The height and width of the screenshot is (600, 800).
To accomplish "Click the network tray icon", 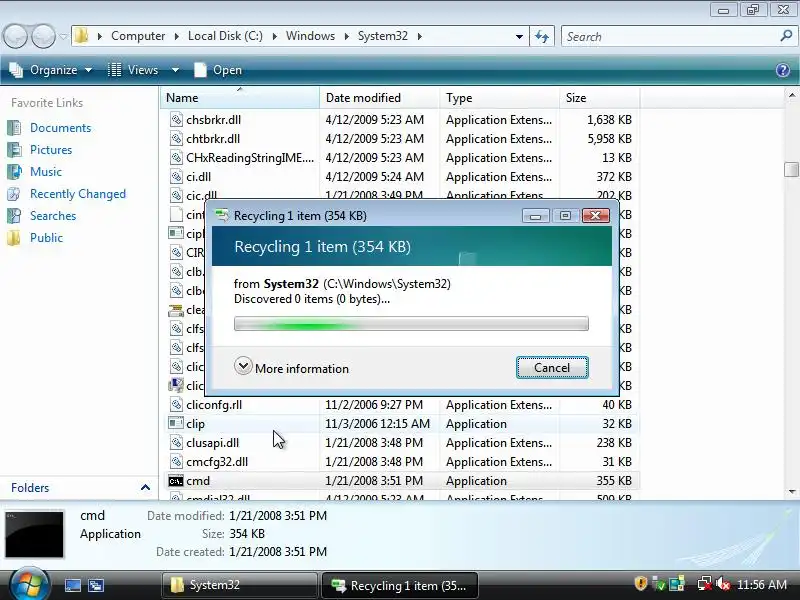I will (705, 584).
